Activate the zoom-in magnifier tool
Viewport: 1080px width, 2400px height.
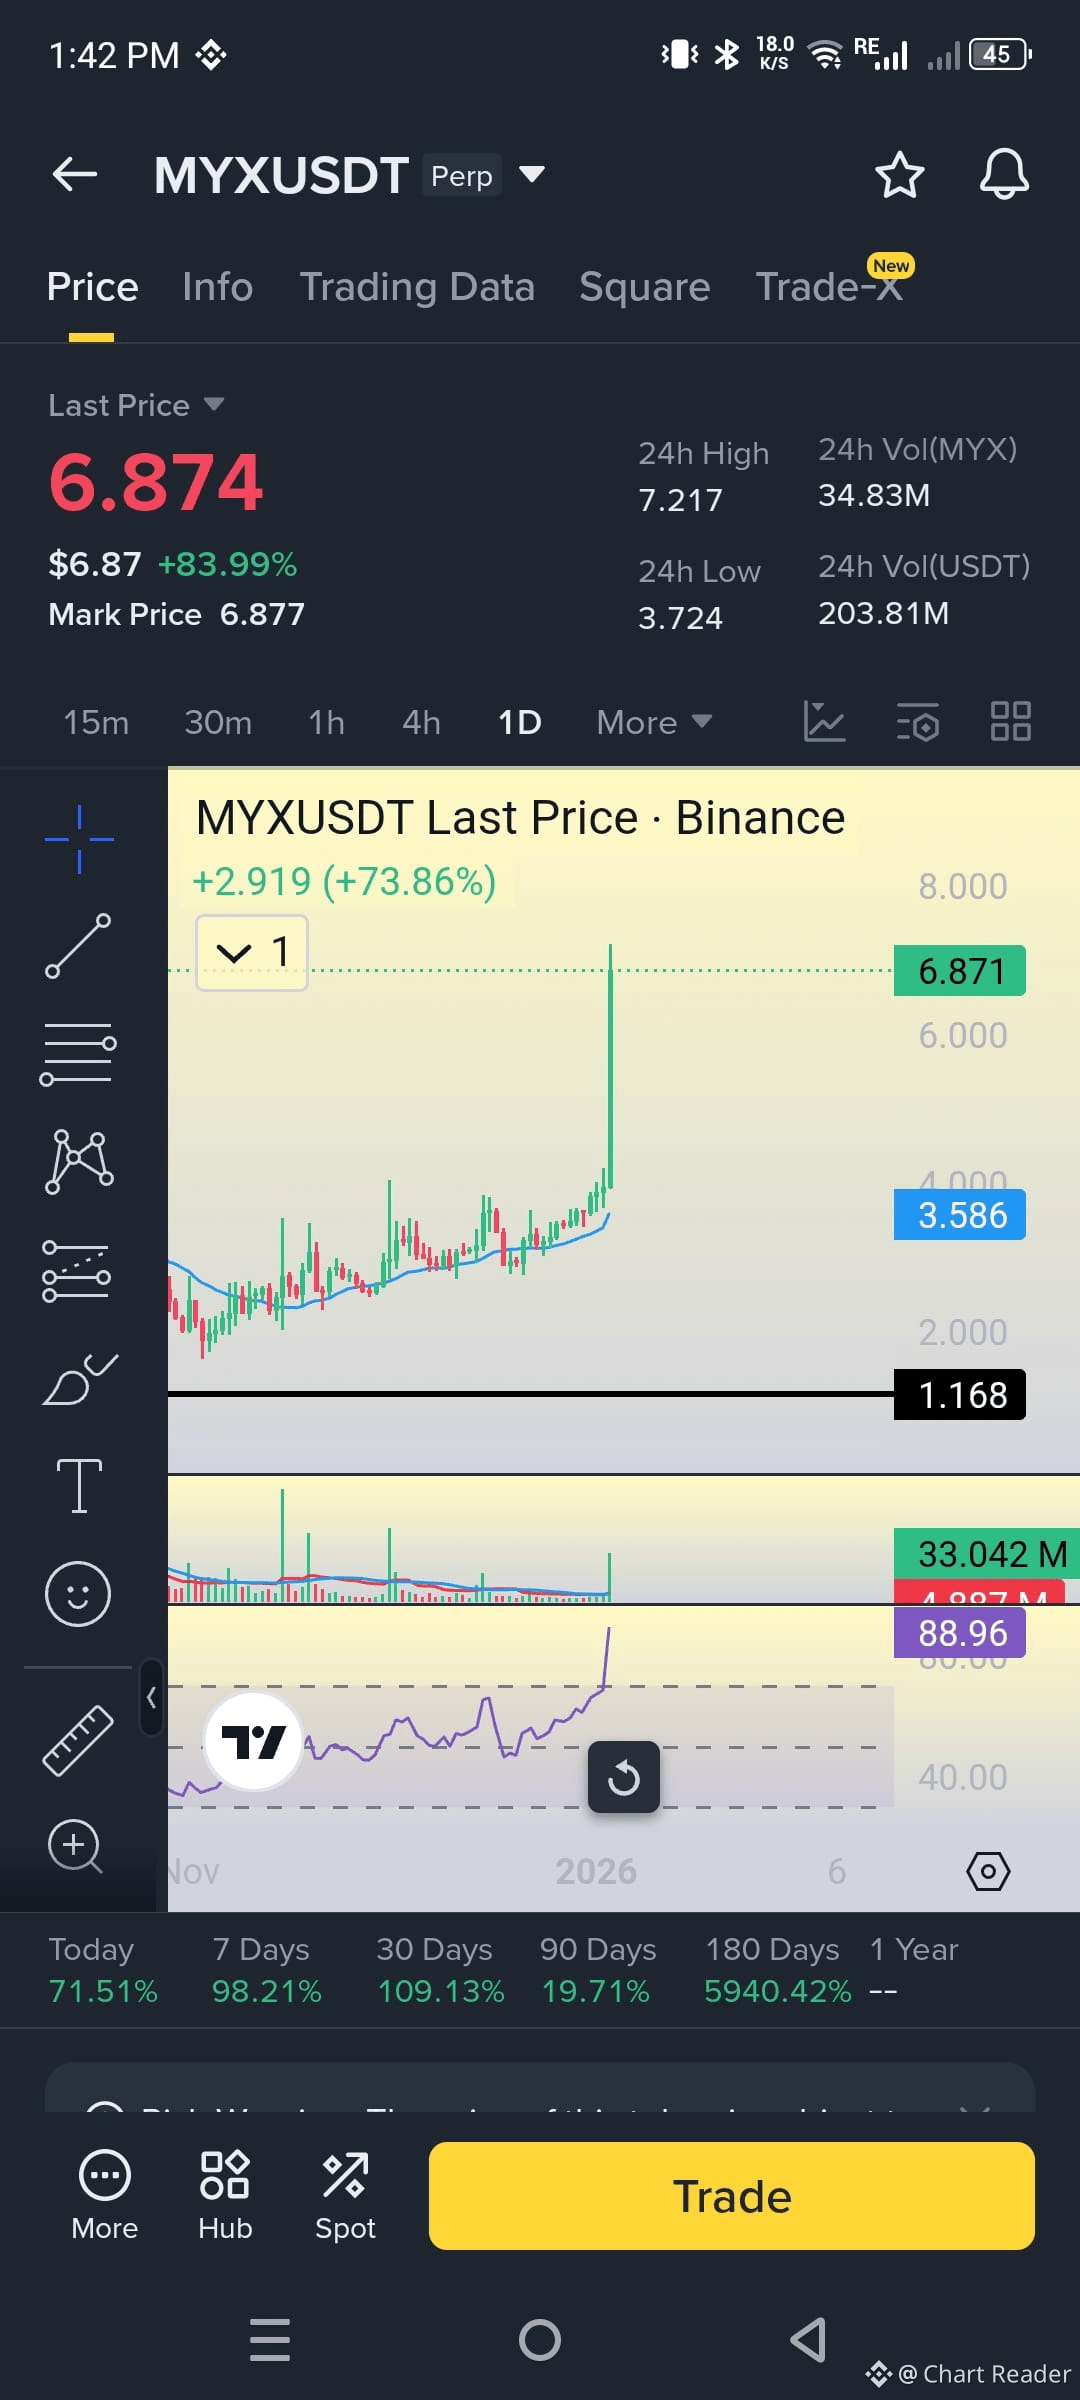(x=76, y=1846)
